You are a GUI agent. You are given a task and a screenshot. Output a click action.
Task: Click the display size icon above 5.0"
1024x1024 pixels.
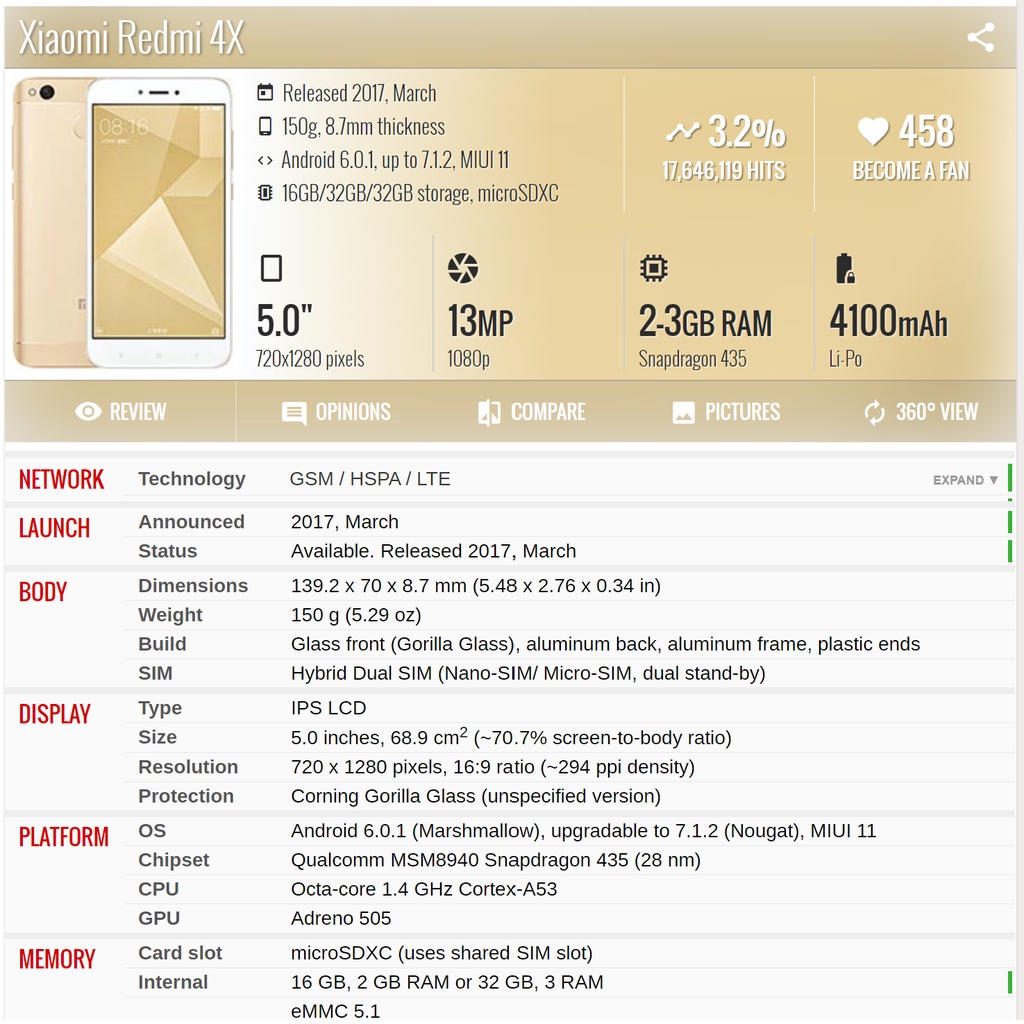271,268
